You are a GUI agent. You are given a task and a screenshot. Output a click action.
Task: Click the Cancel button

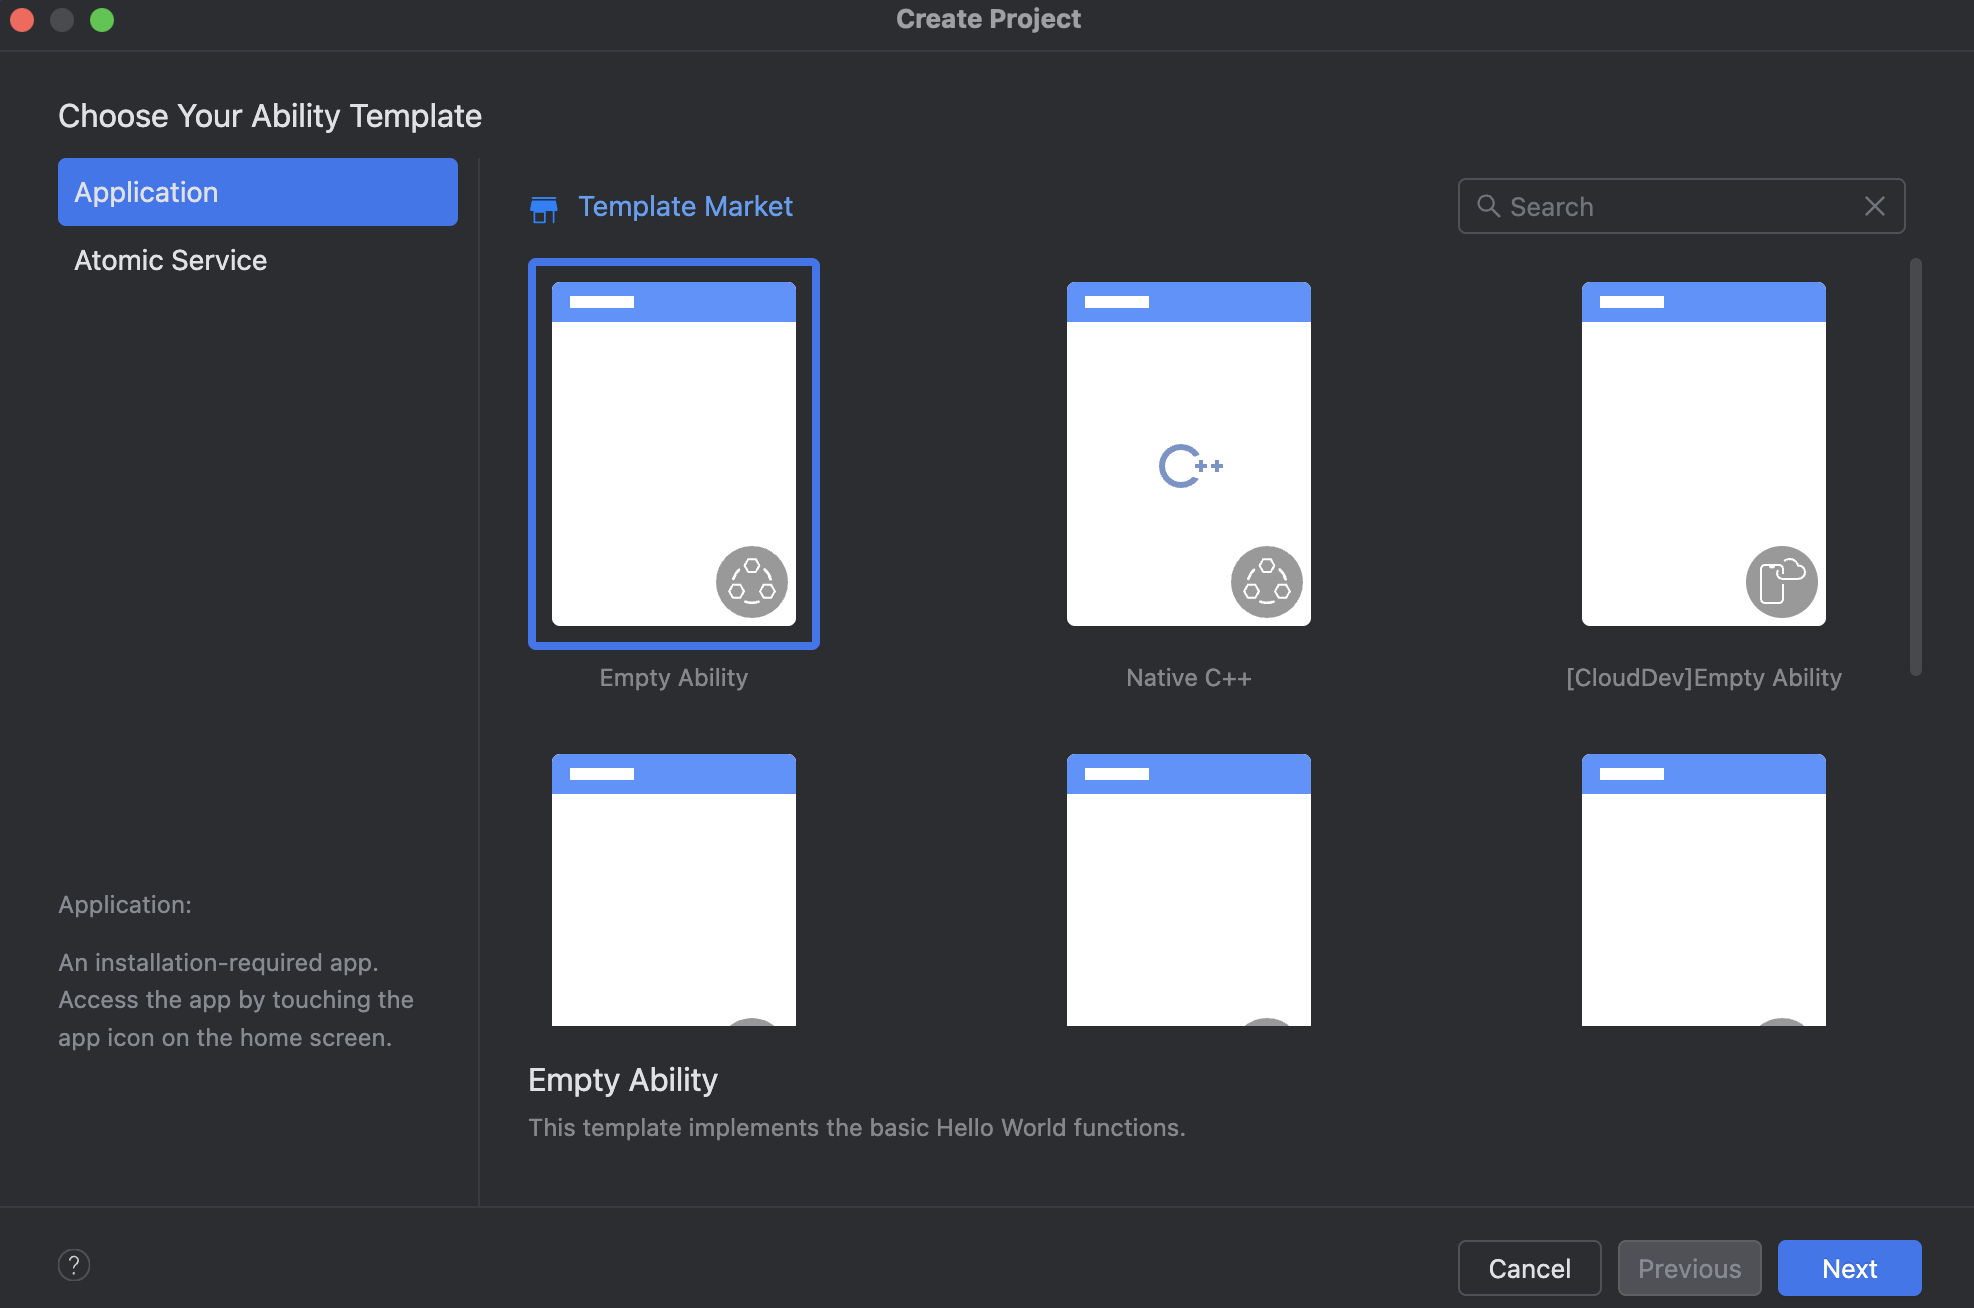tap(1529, 1268)
